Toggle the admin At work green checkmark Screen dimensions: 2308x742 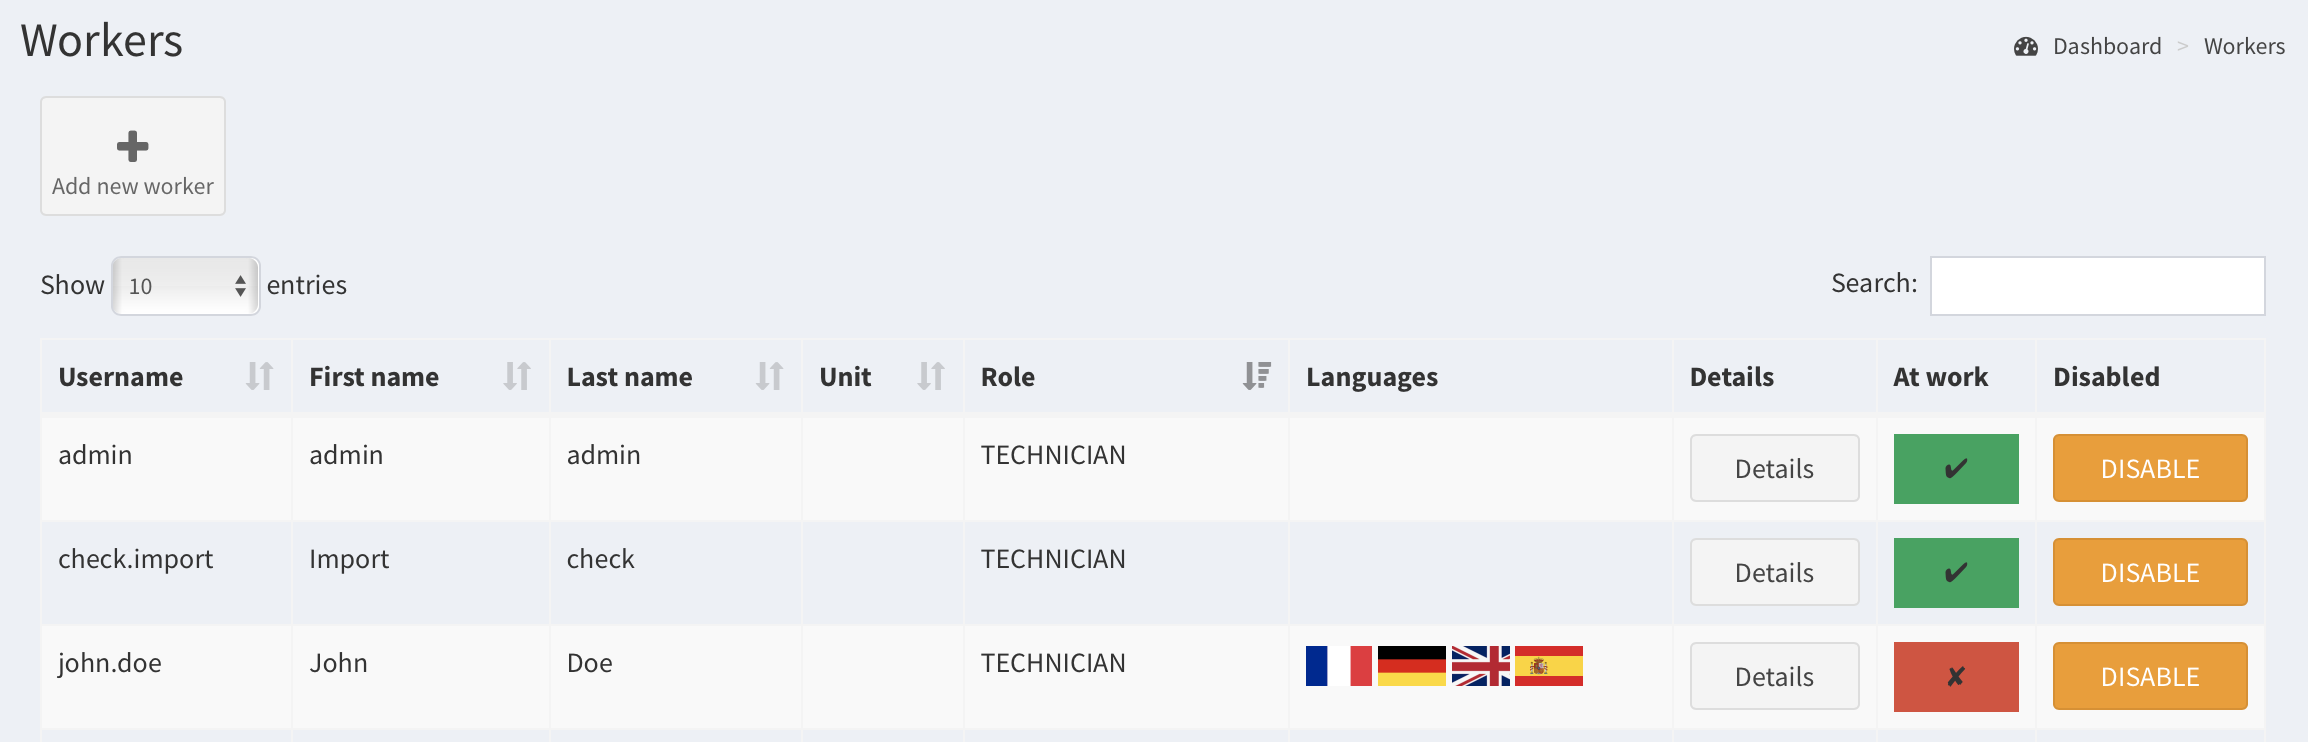[x=1955, y=469]
